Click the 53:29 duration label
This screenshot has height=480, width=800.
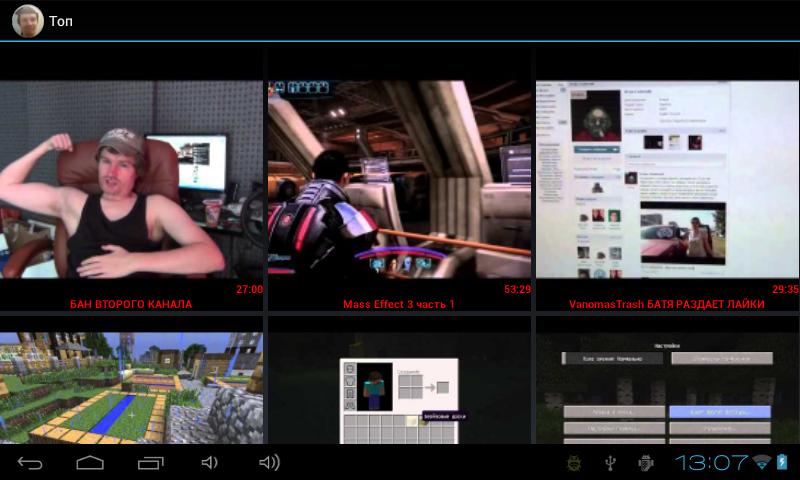517,289
